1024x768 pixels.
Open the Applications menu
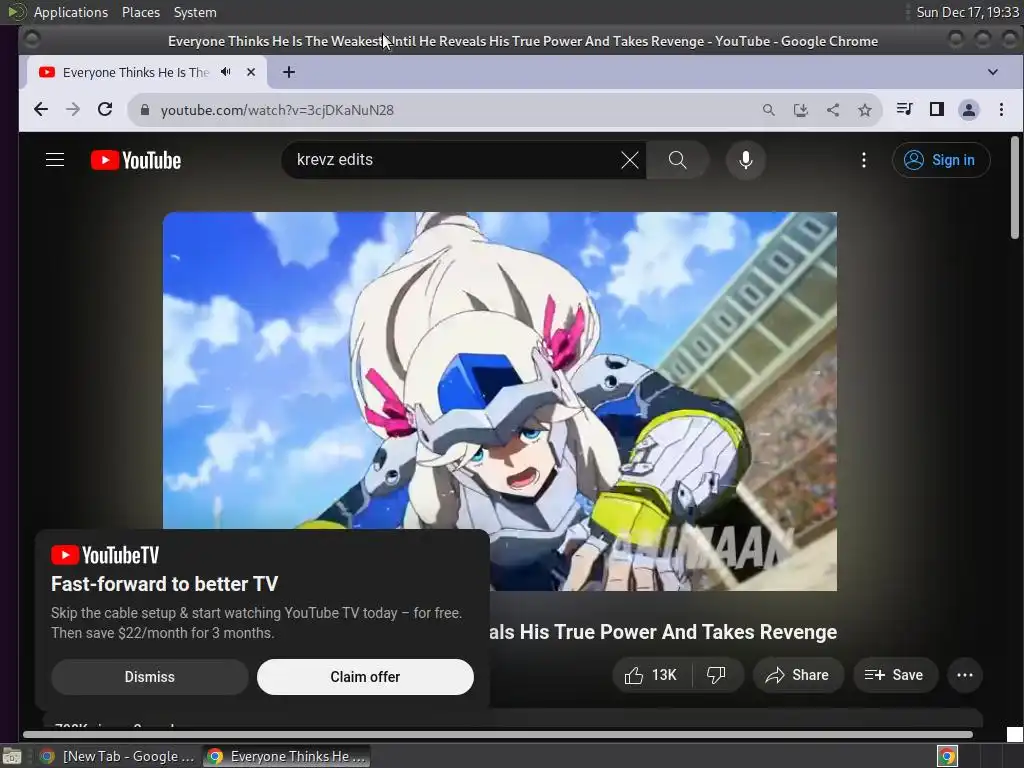click(71, 12)
